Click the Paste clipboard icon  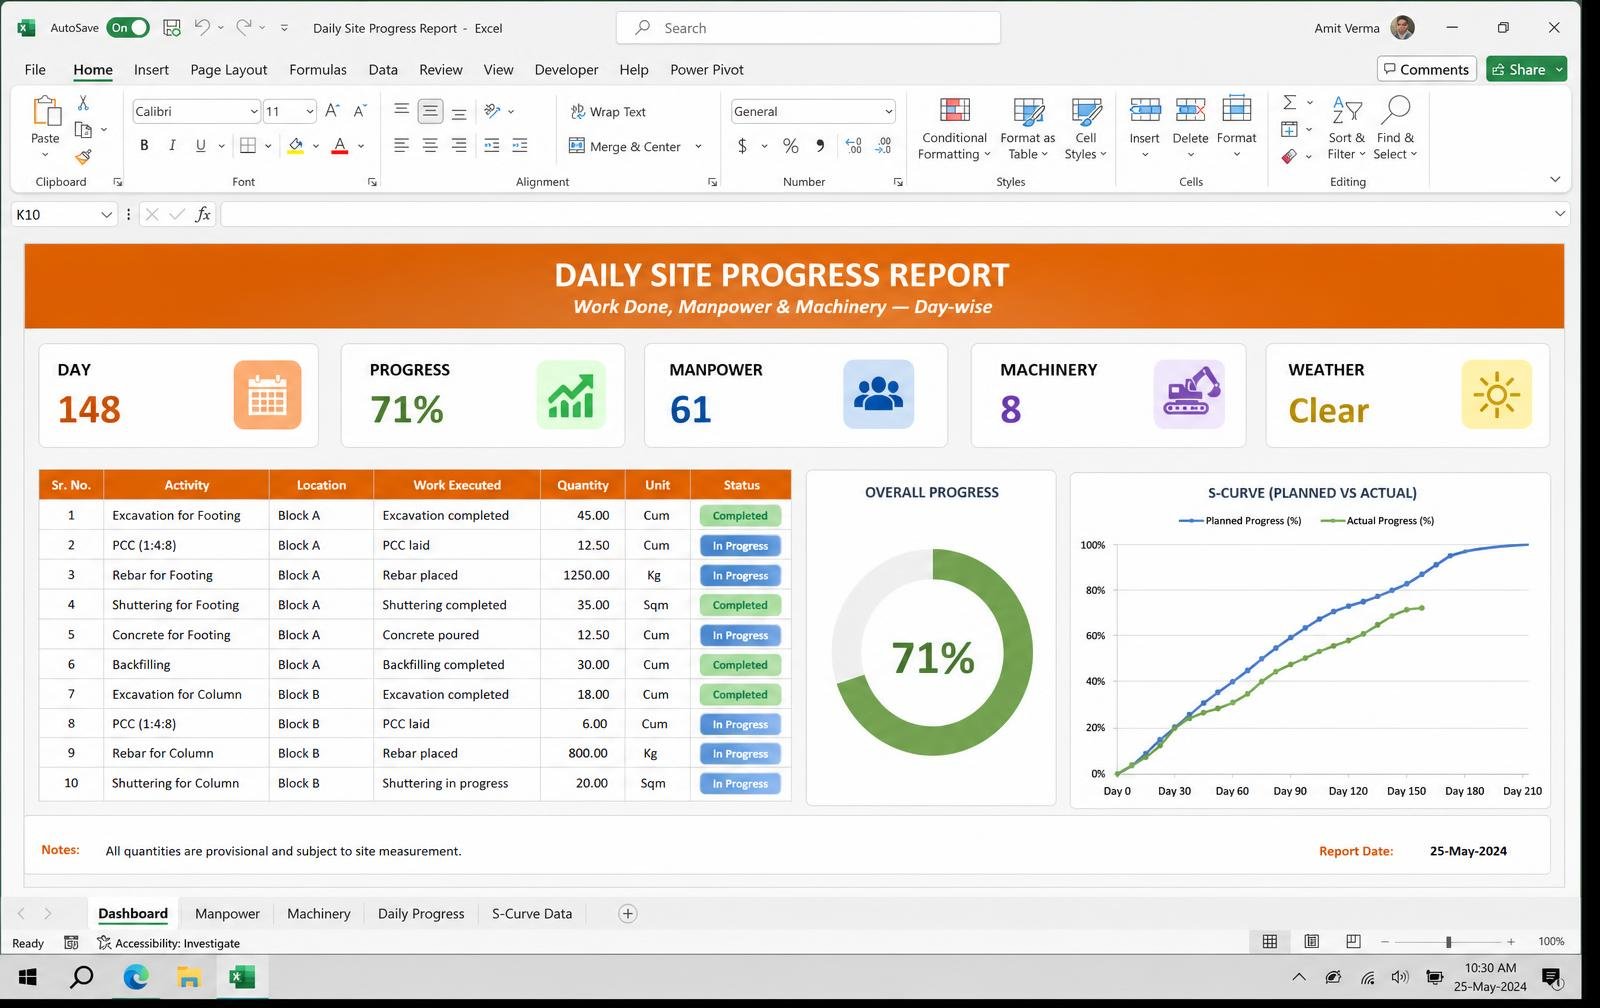(x=45, y=110)
